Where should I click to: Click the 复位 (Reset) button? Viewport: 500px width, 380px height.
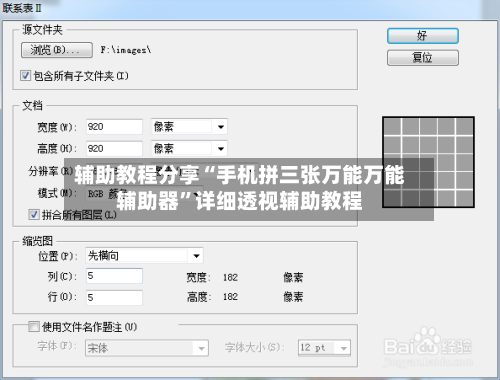tap(423, 58)
